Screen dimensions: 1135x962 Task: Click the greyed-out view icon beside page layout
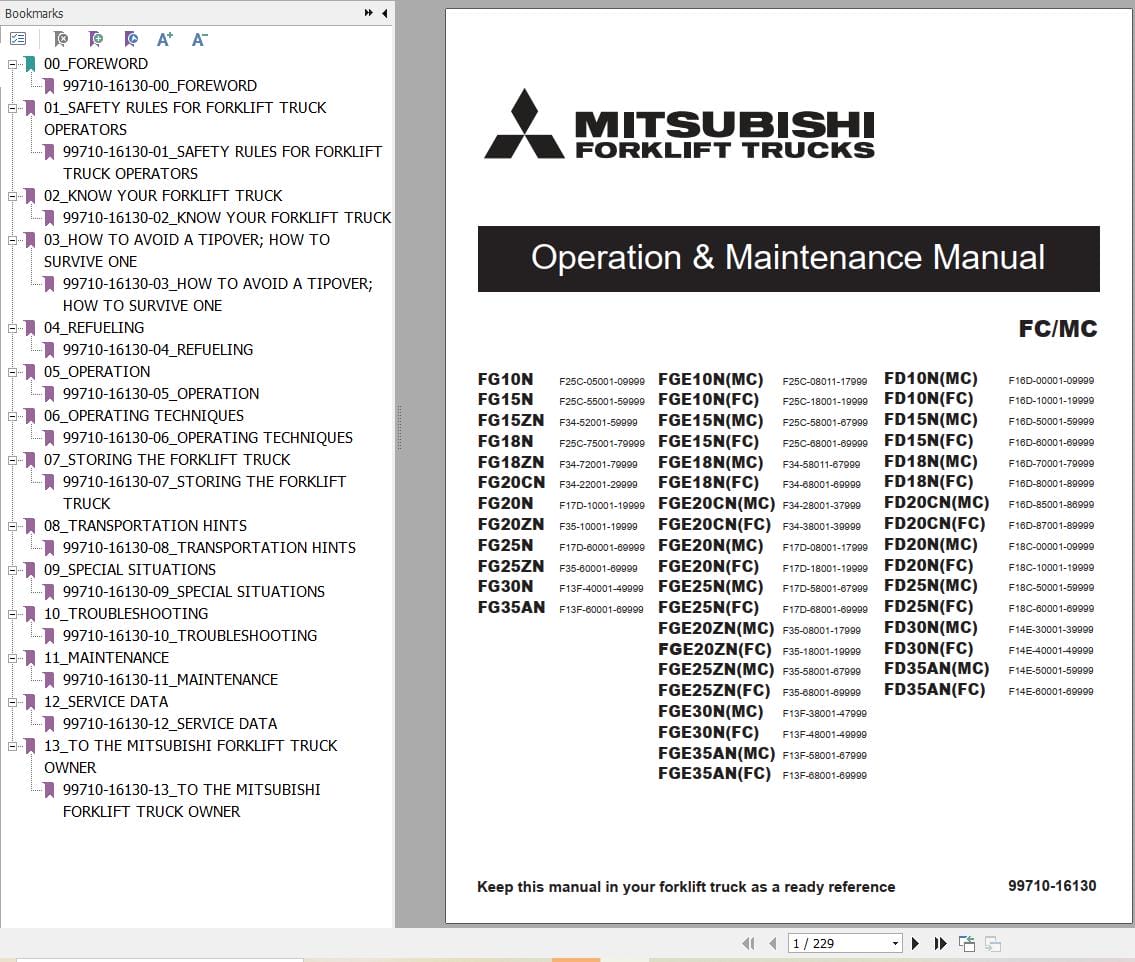pyautogui.click(x=992, y=943)
